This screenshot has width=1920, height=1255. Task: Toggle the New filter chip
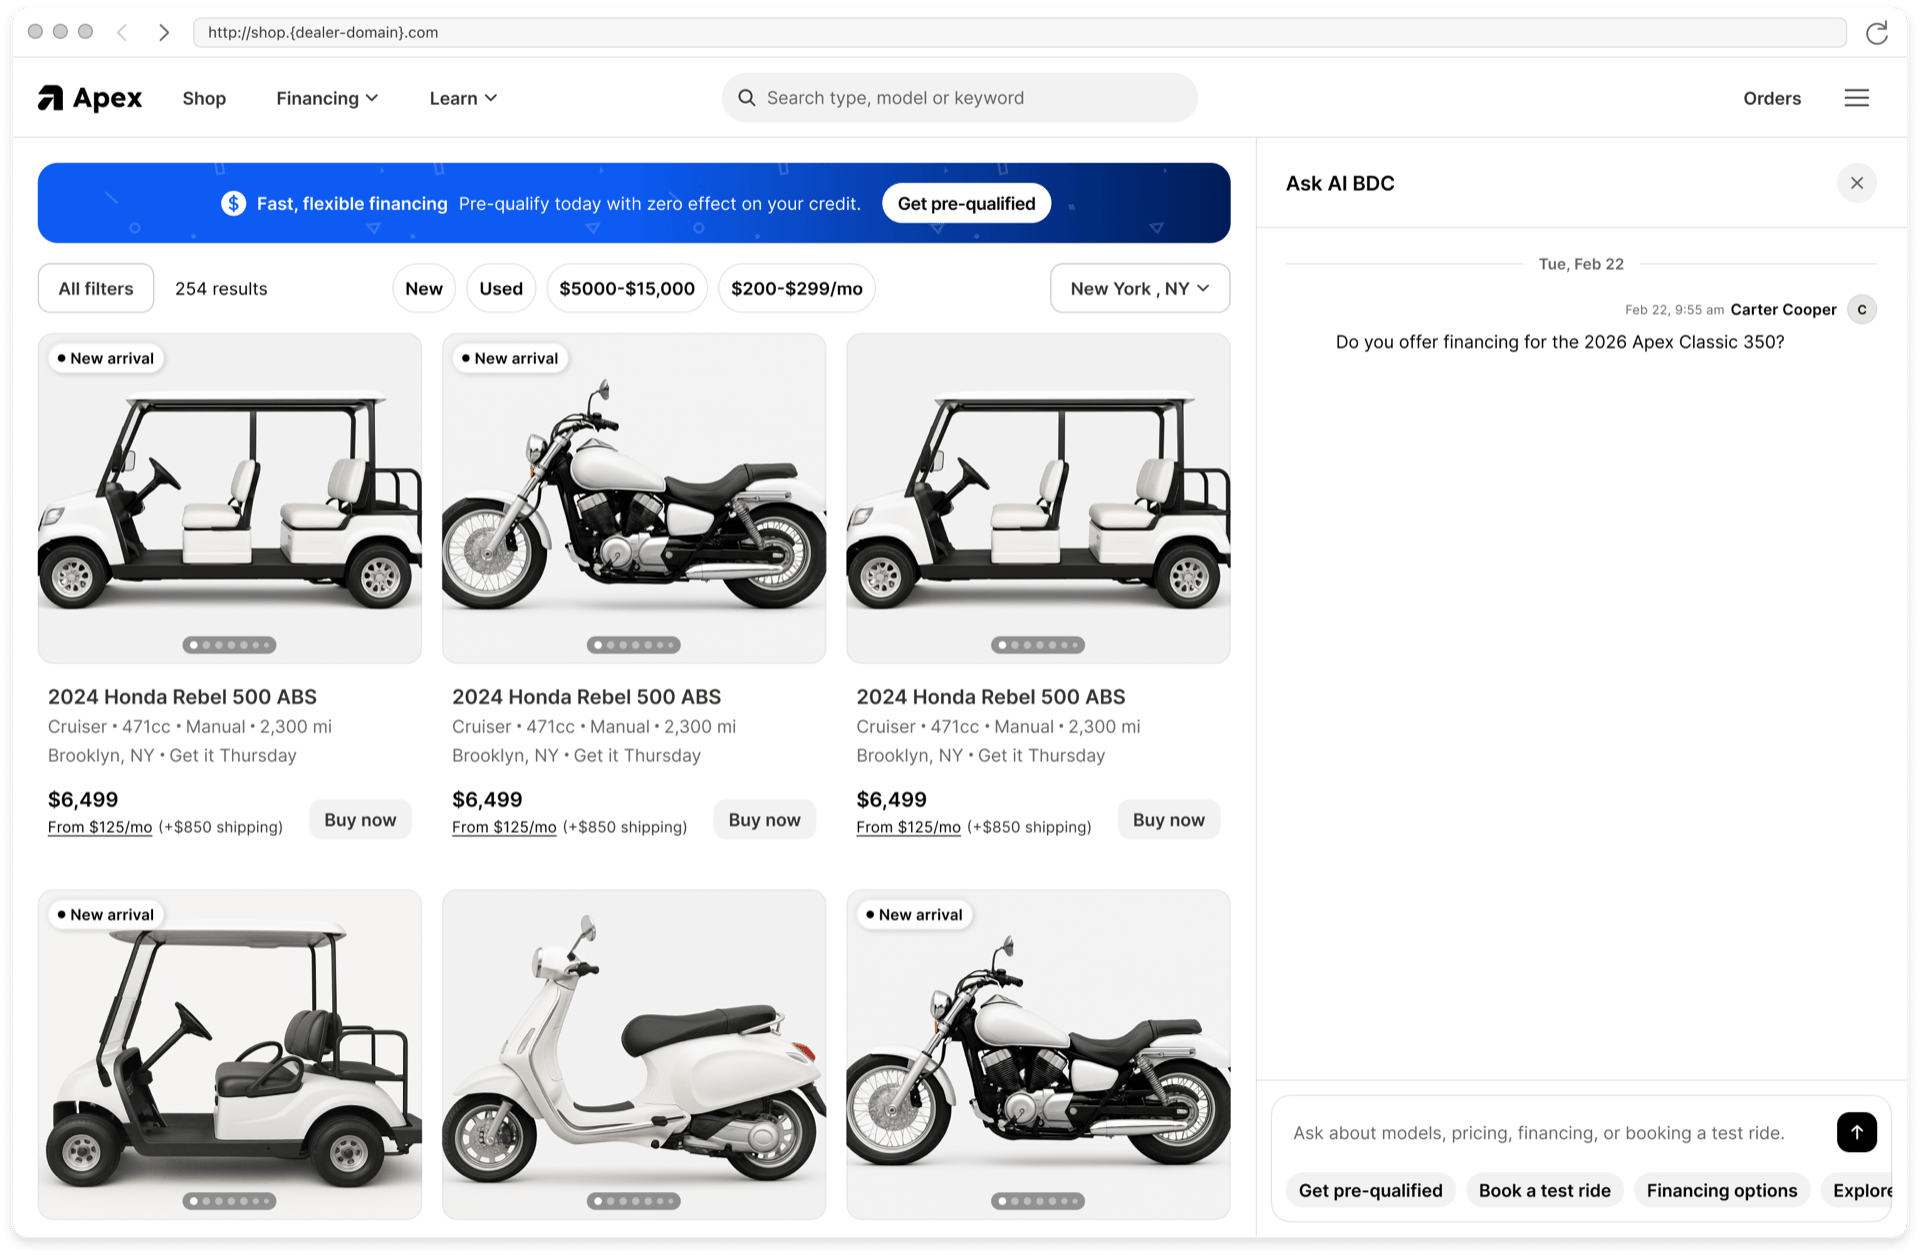[x=424, y=288]
